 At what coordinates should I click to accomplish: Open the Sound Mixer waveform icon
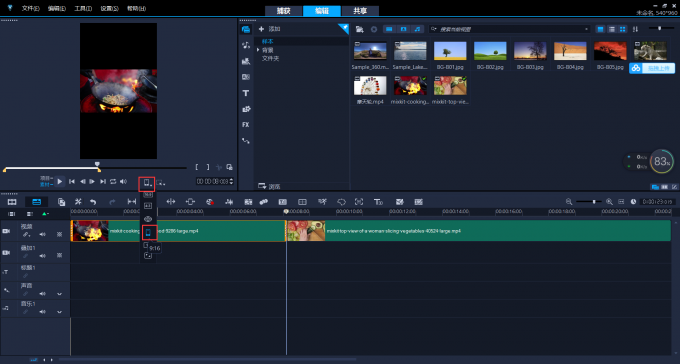(x=229, y=202)
